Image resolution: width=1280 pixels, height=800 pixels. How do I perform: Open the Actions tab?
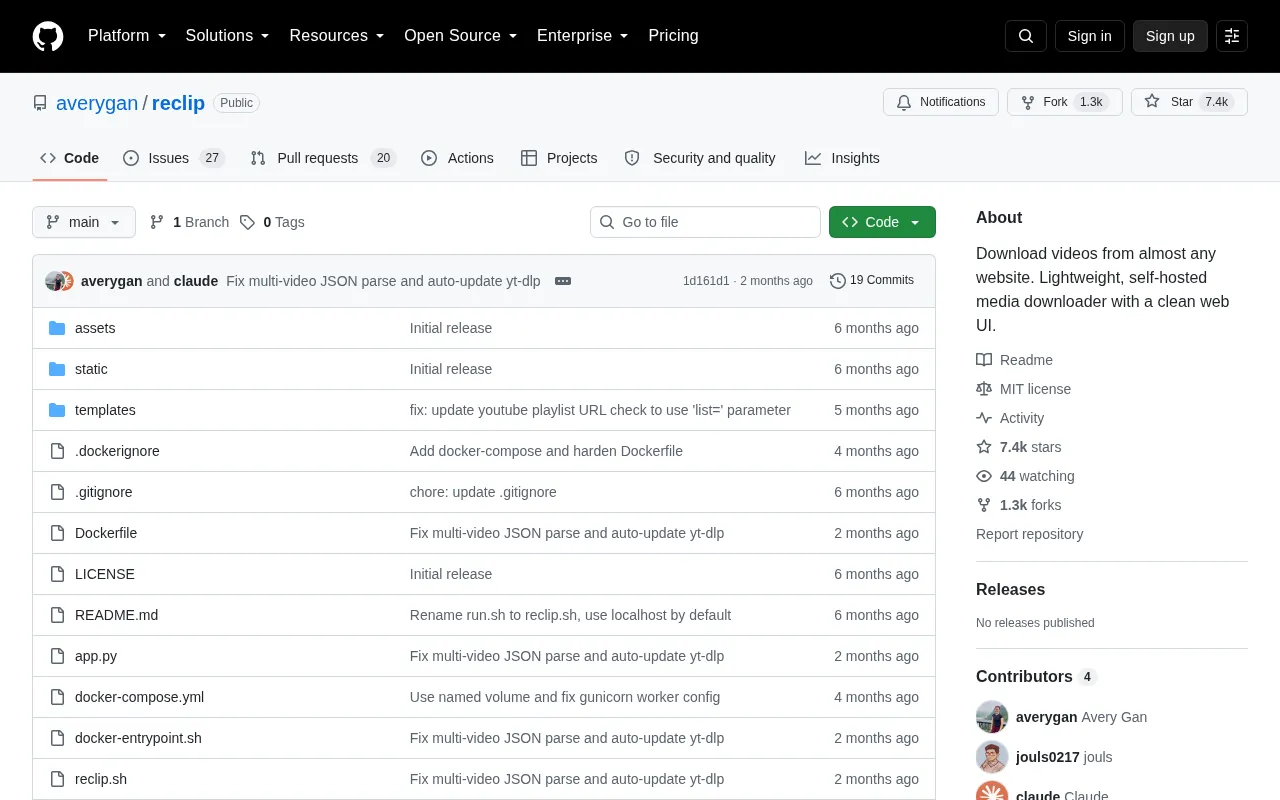(x=458, y=158)
